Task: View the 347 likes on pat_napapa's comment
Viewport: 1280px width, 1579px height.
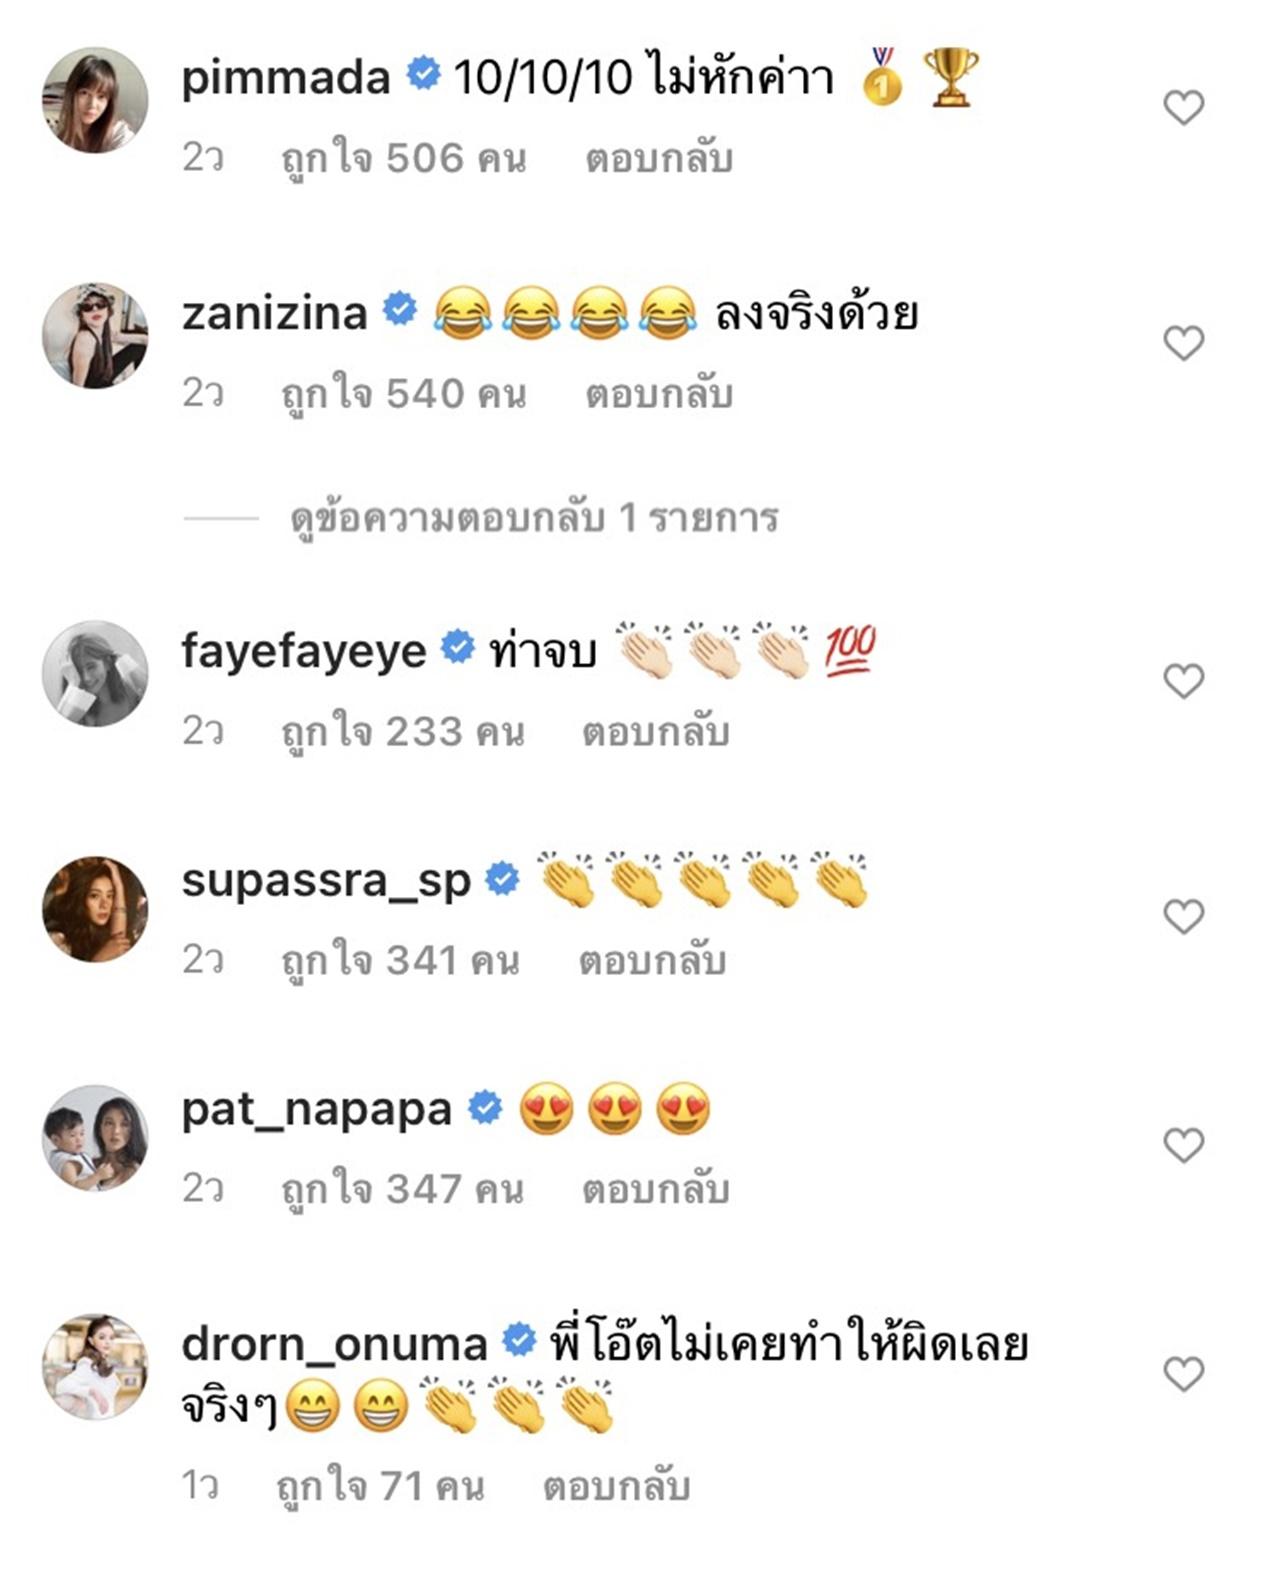Action: pyautogui.click(x=402, y=1189)
